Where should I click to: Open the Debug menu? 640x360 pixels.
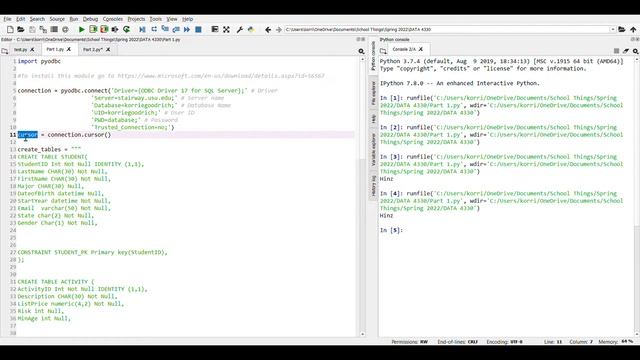pos(90,19)
